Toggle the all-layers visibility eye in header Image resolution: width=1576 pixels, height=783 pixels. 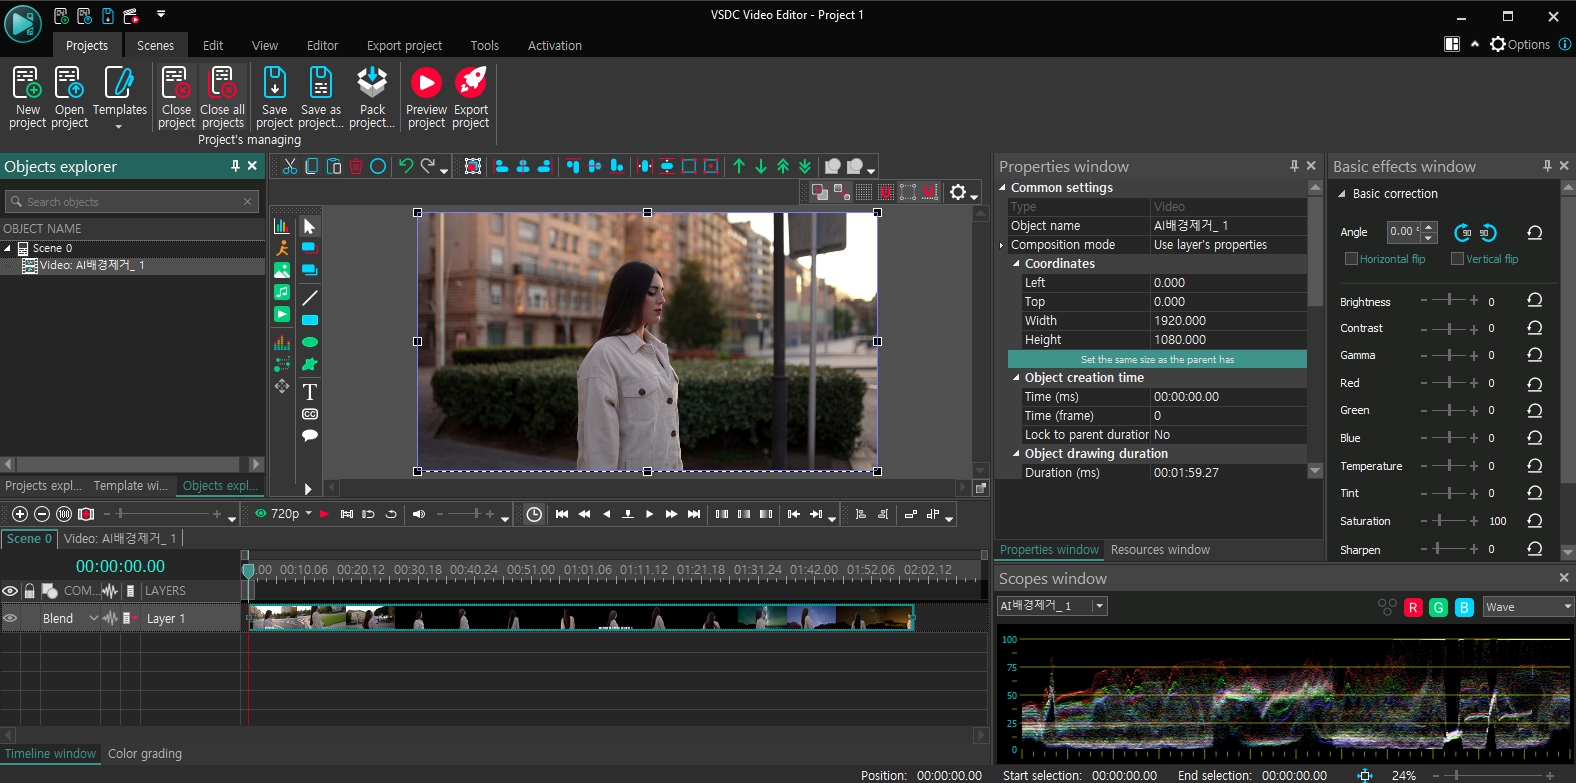coord(10,591)
